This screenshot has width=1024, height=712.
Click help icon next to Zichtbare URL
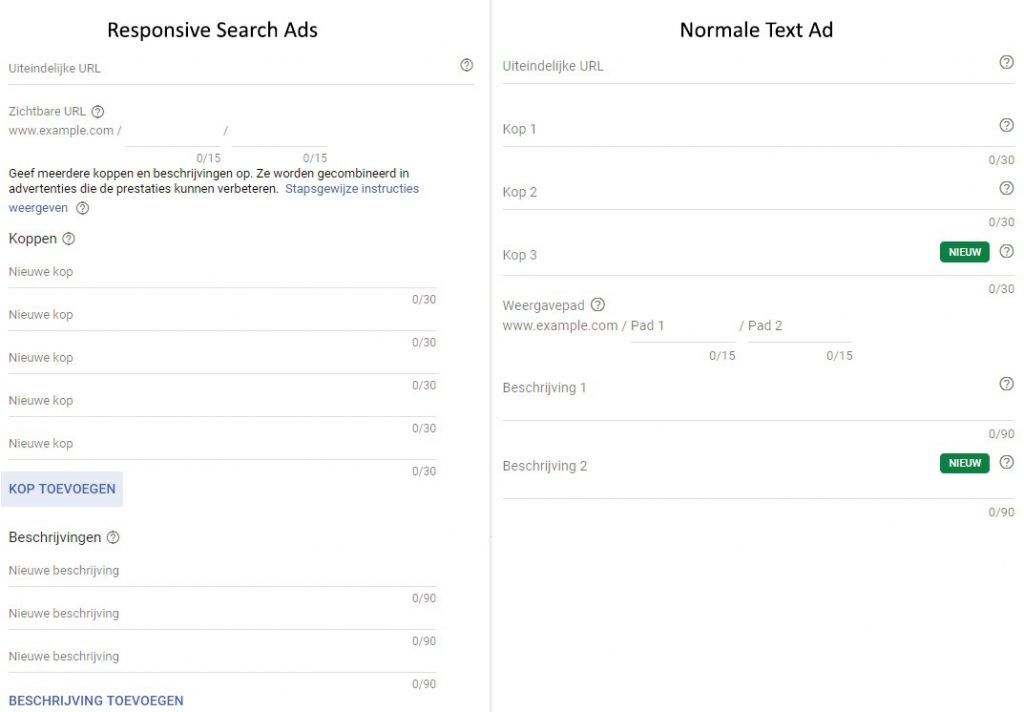coord(98,112)
